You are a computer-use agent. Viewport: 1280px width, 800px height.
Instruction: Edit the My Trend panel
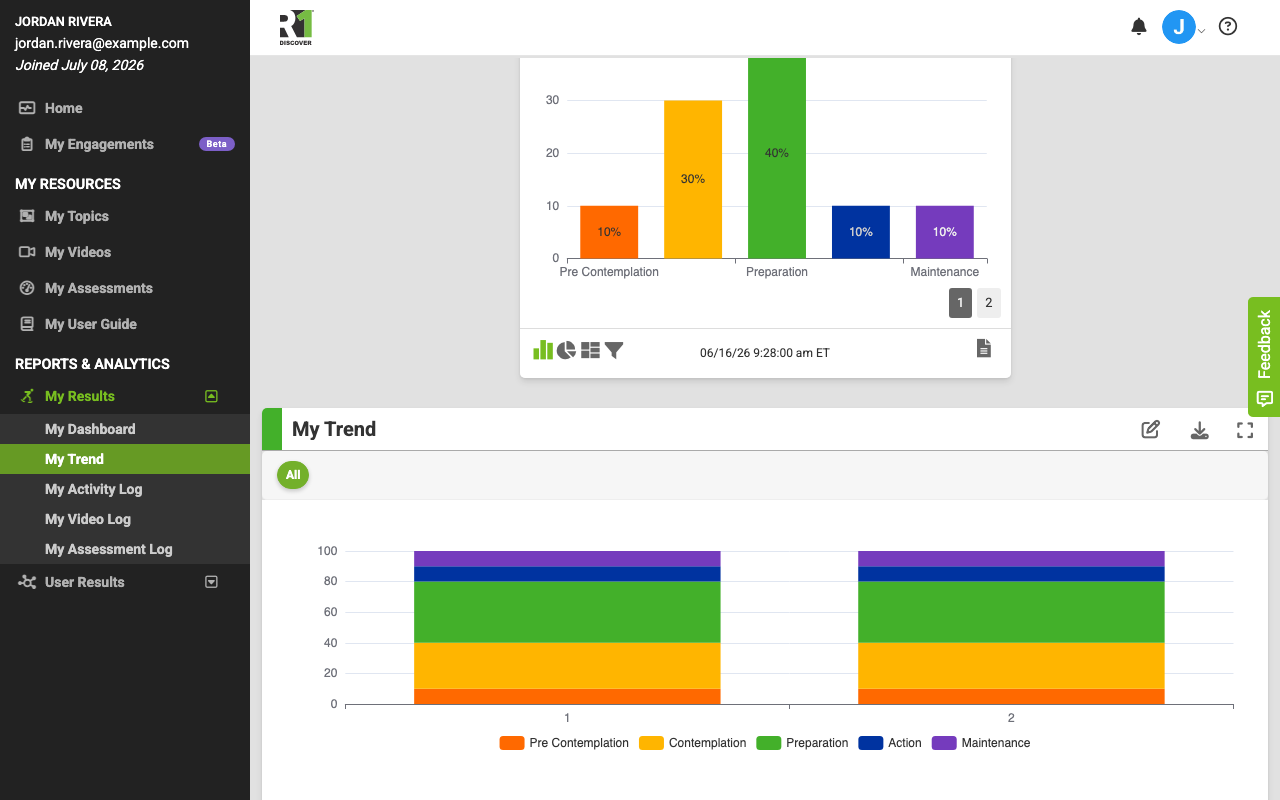1151,430
